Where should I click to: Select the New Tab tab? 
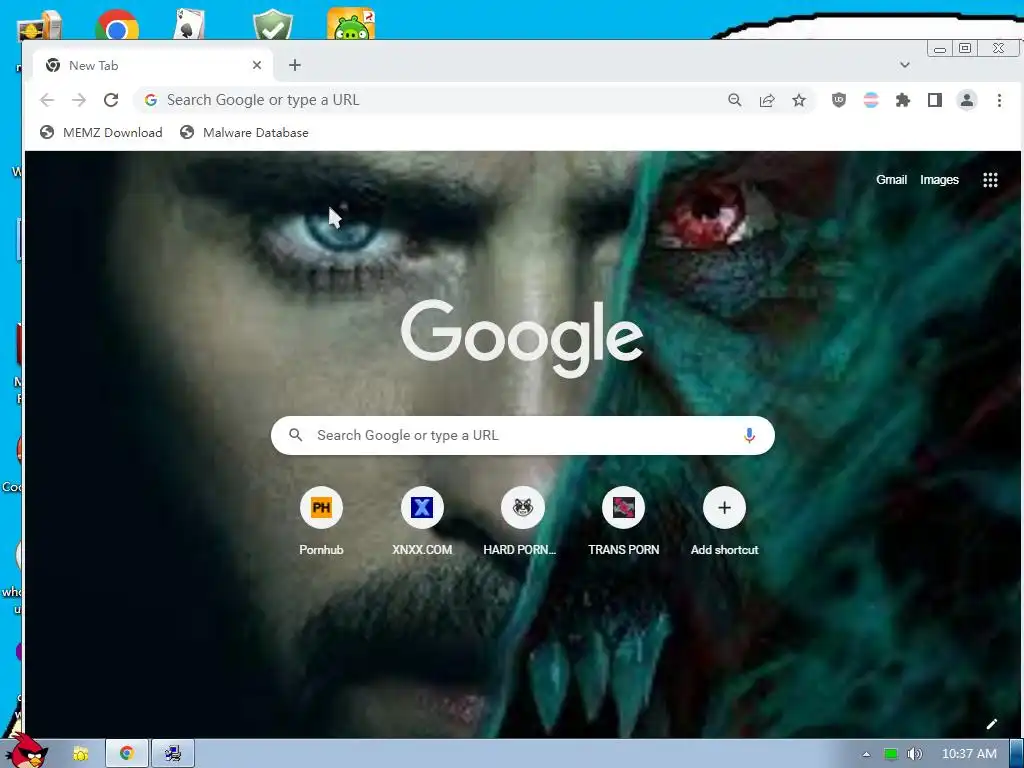pyautogui.click(x=152, y=65)
